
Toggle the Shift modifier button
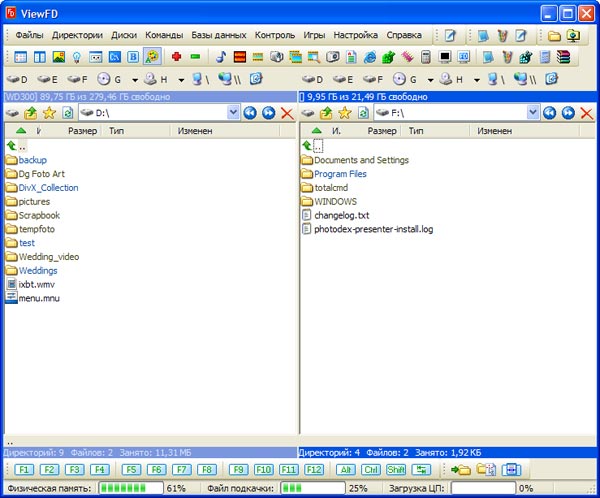(x=396, y=469)
